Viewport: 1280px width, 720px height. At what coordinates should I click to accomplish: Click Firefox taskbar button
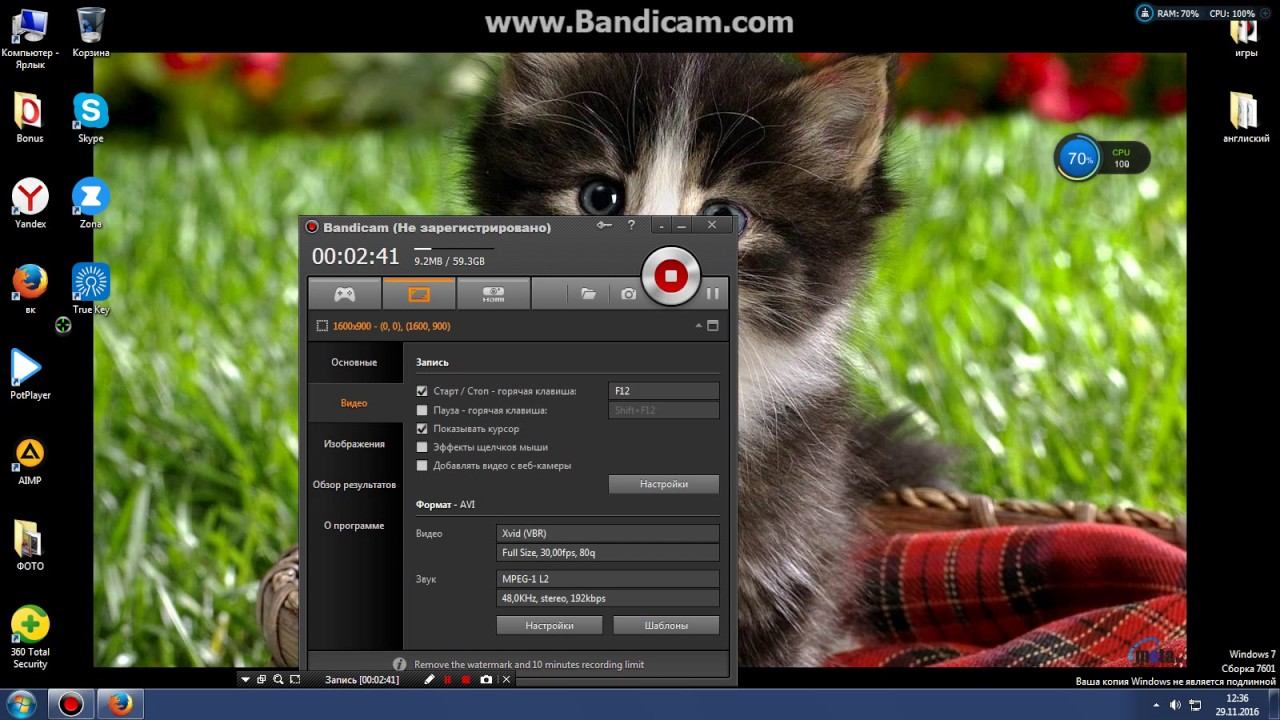point(120,704)
